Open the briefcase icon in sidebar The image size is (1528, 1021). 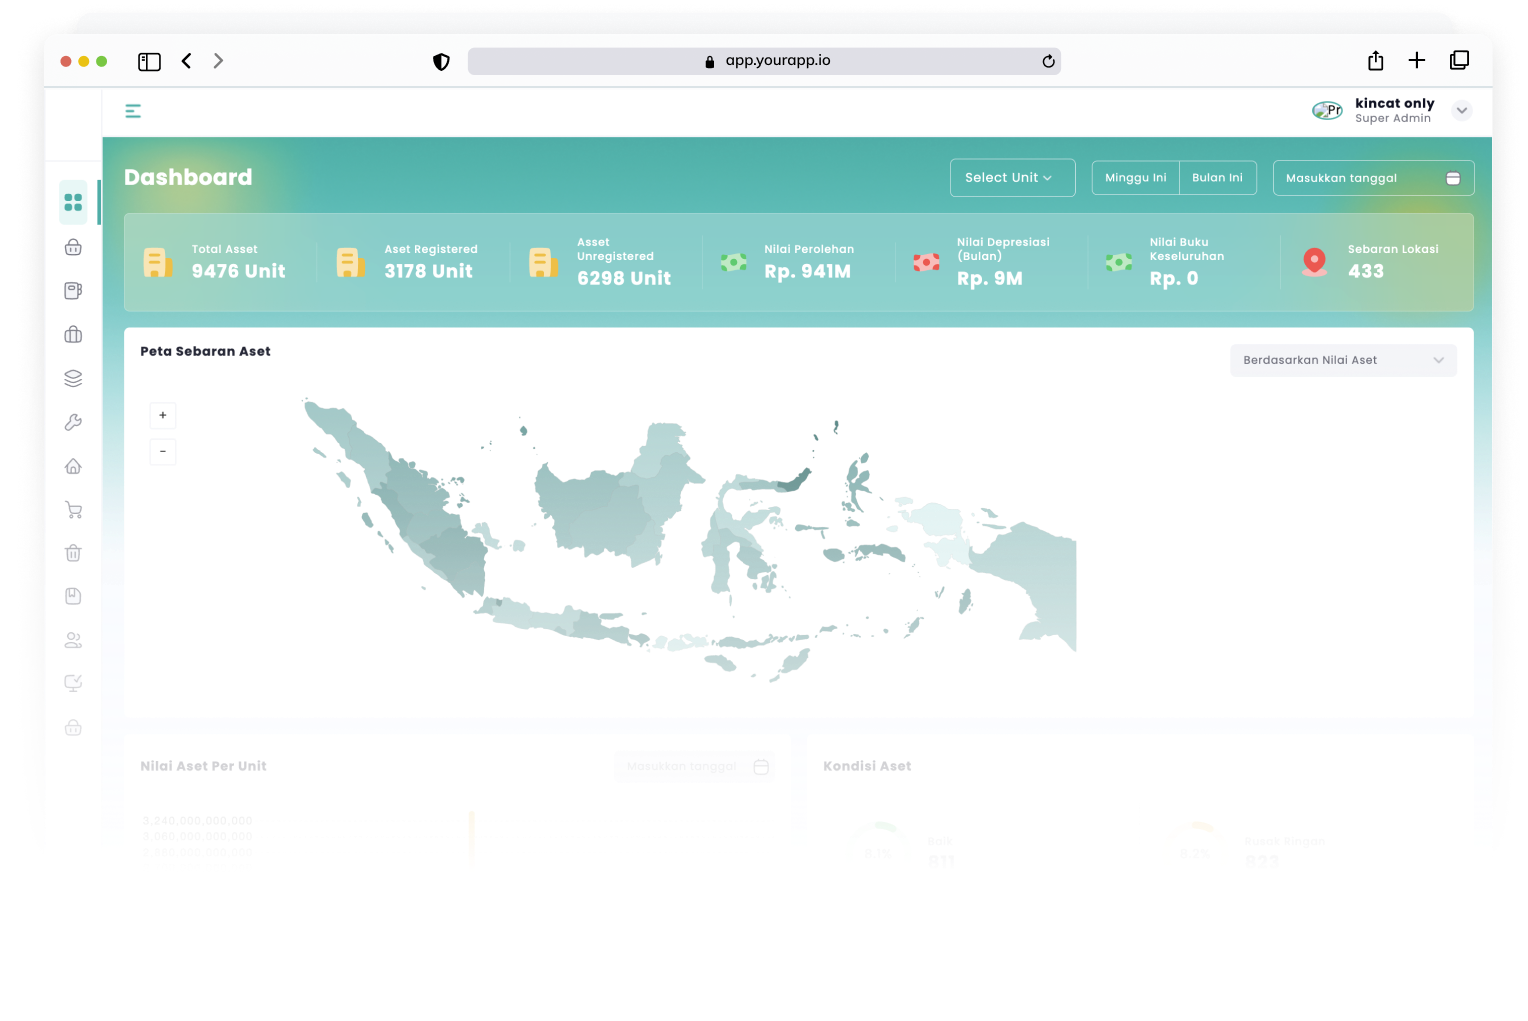(x=73, y=334)
